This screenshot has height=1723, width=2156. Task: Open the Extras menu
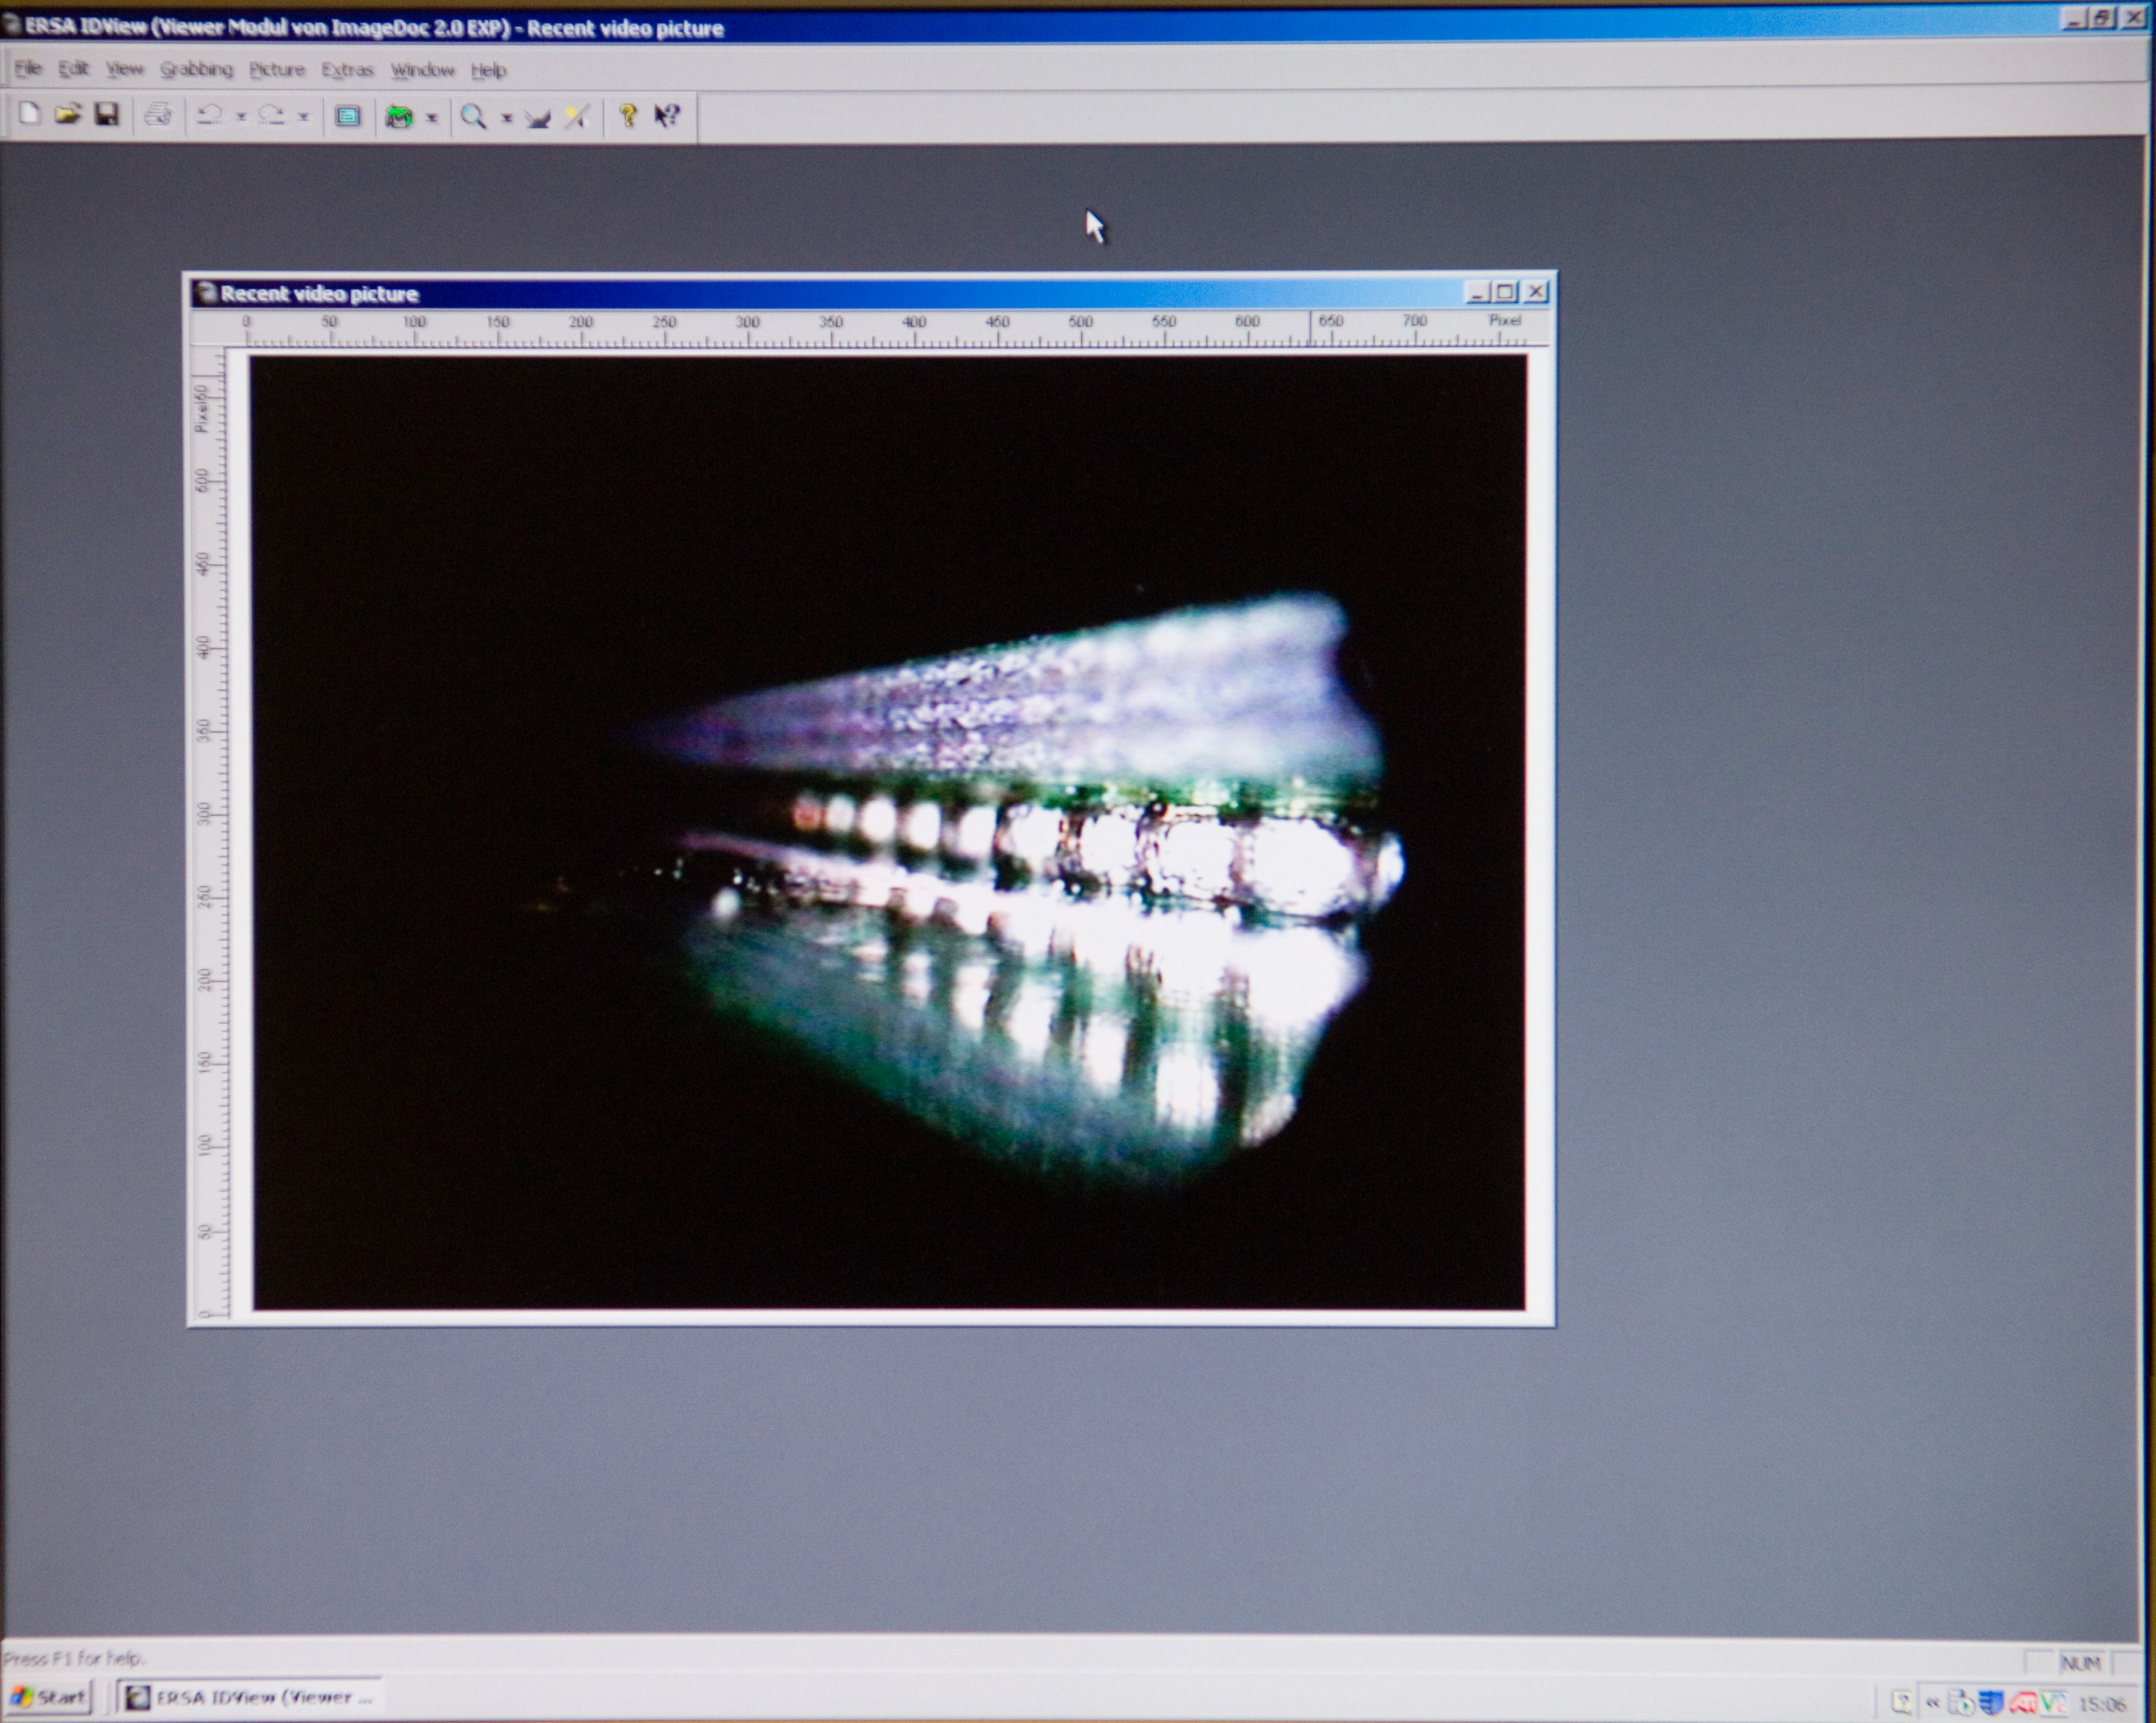click(x=347, y=70)
